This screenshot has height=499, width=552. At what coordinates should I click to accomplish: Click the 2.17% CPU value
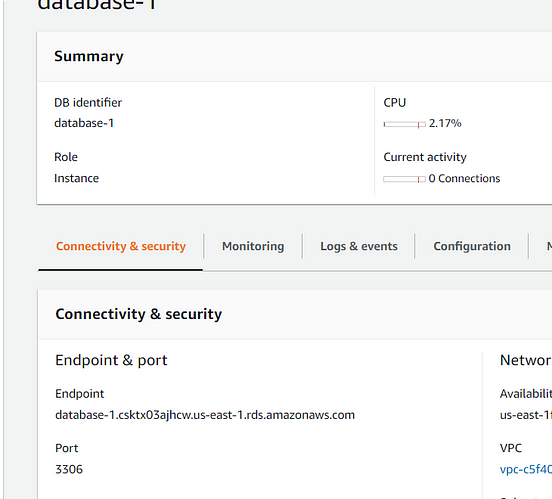point(445,123)
